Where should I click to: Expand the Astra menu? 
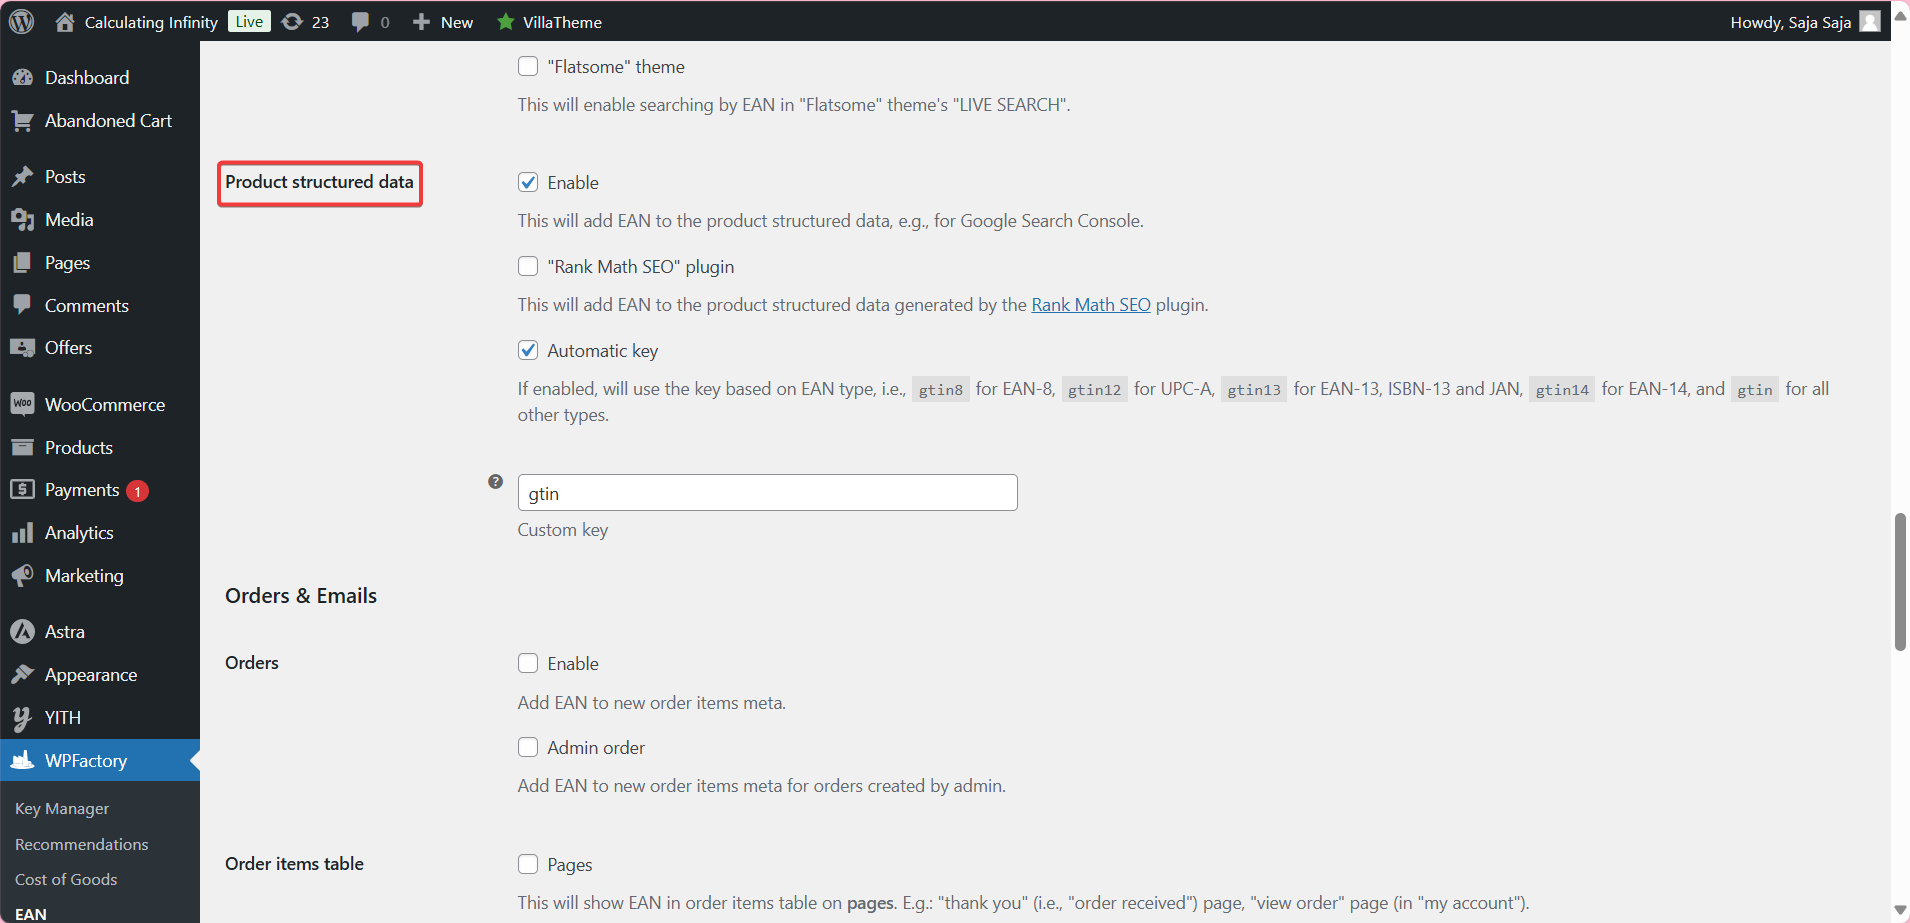[x=64, y=631]
